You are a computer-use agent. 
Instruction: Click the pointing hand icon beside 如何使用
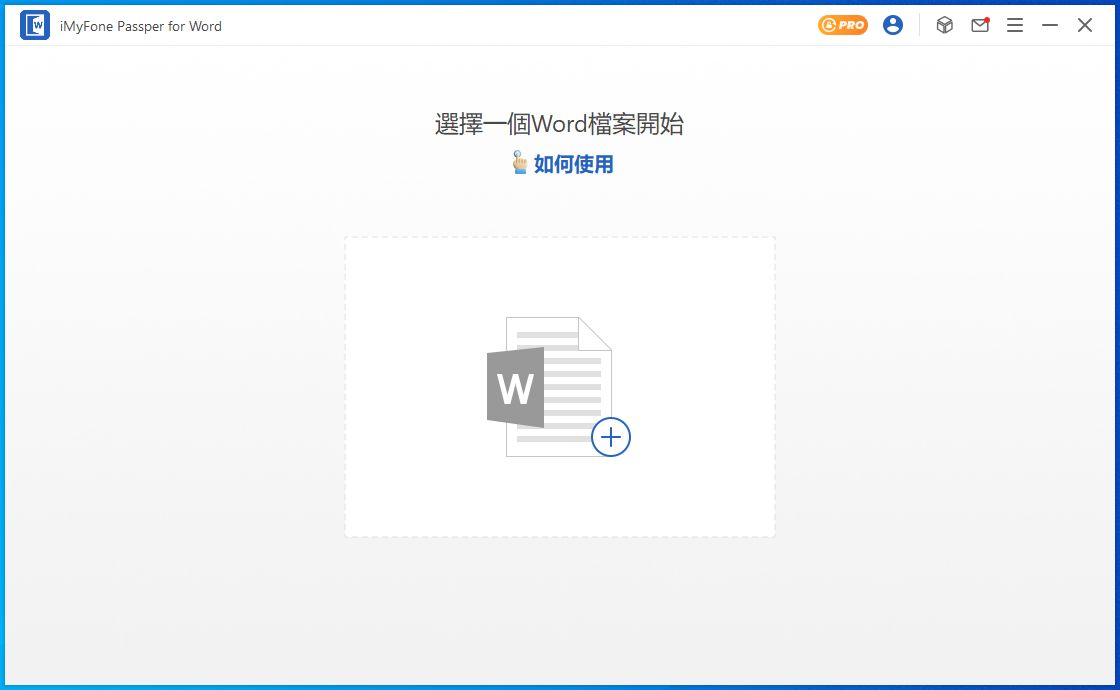519,163
